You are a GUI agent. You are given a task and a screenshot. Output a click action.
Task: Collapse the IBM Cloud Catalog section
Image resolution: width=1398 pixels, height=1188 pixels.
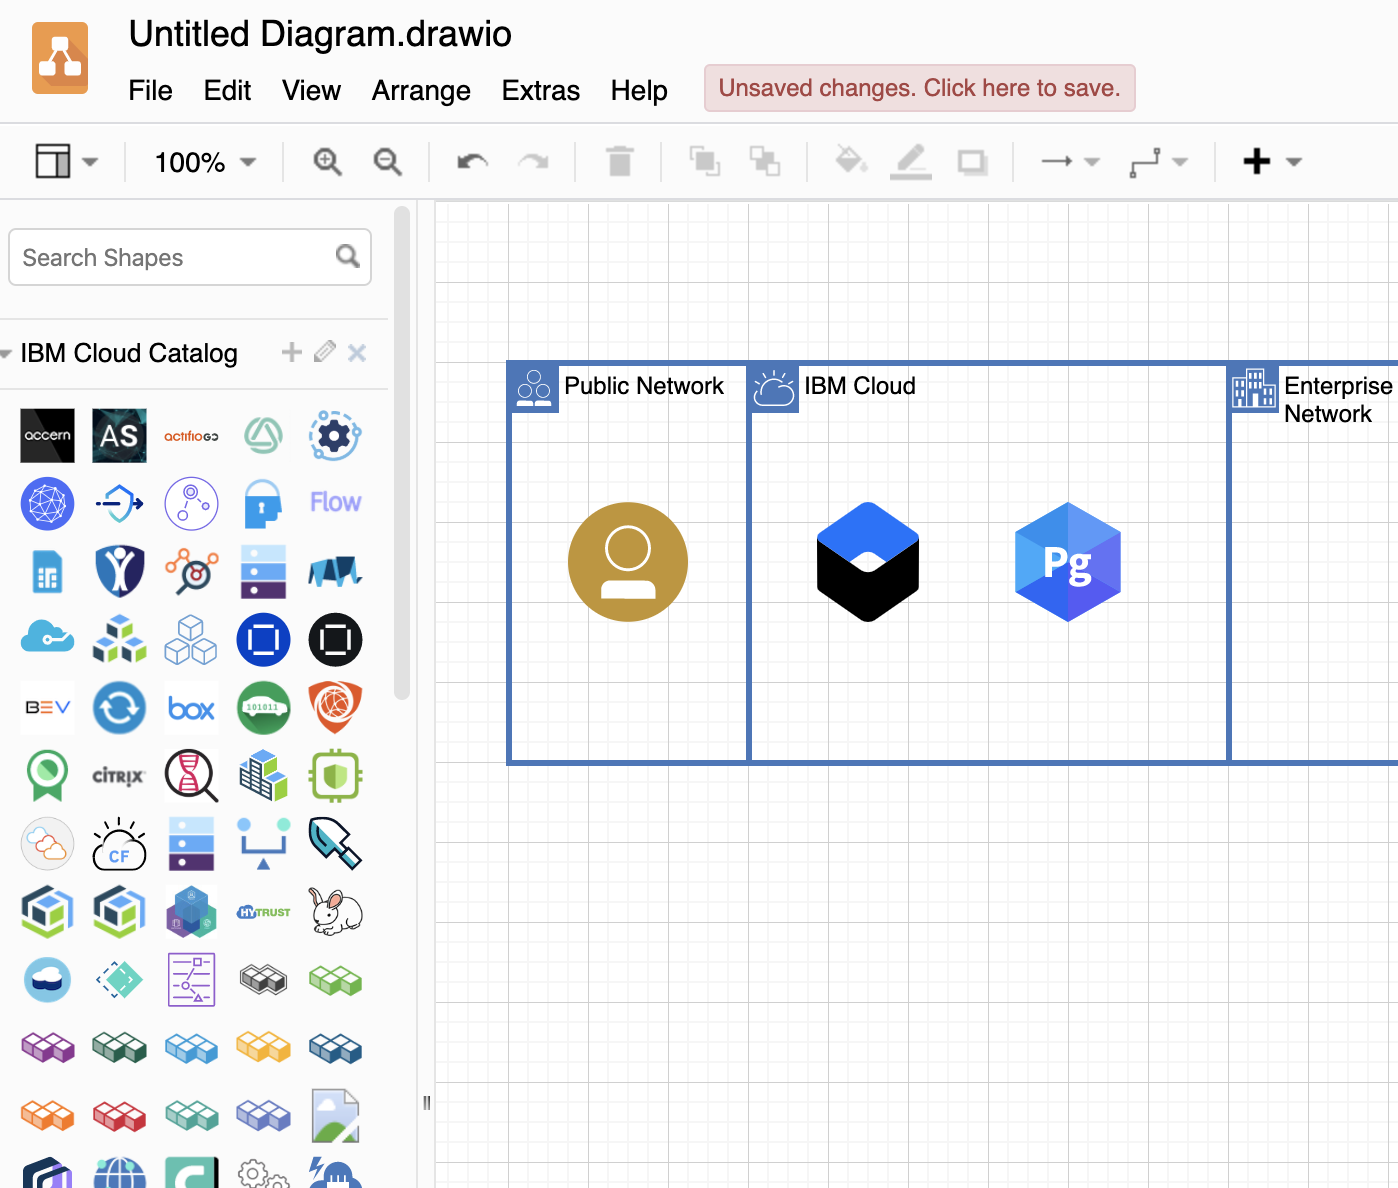(8, 354)
